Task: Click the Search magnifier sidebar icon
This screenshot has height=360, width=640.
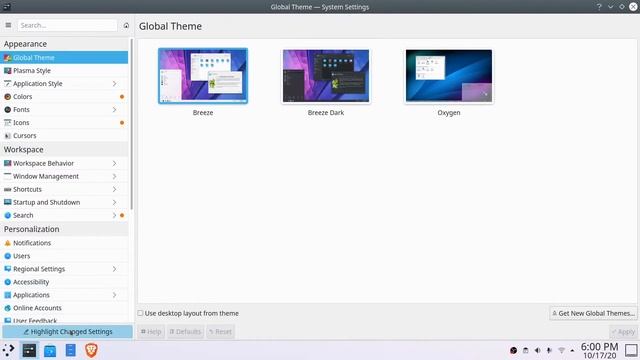Action: 7,215
